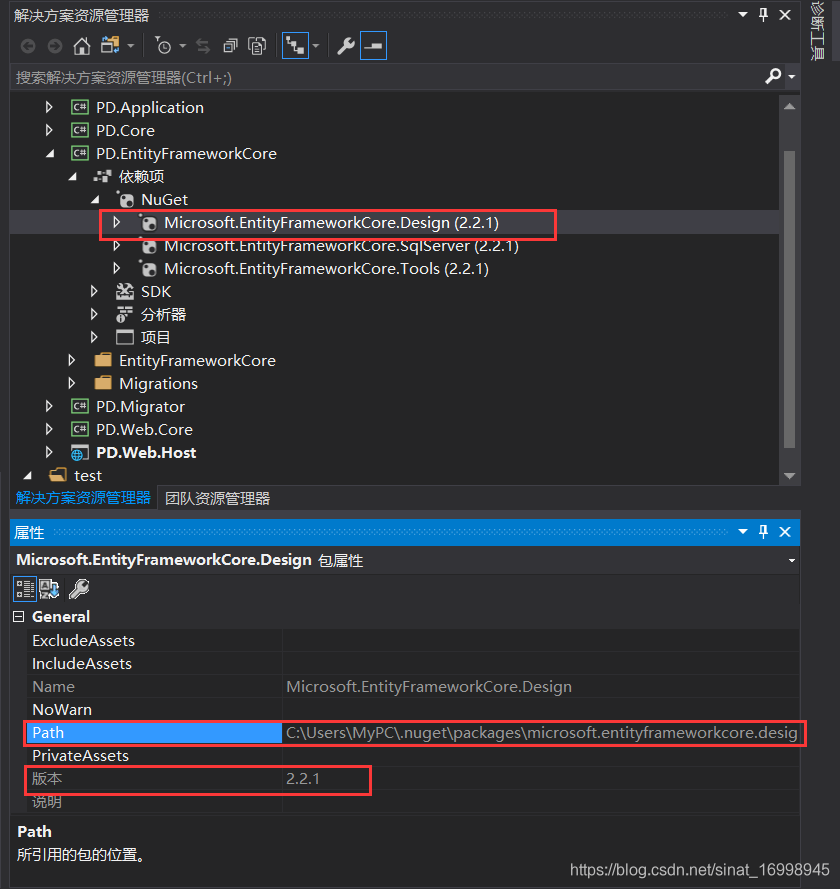Click the Migrations folder icon

[x=103, y=383]
